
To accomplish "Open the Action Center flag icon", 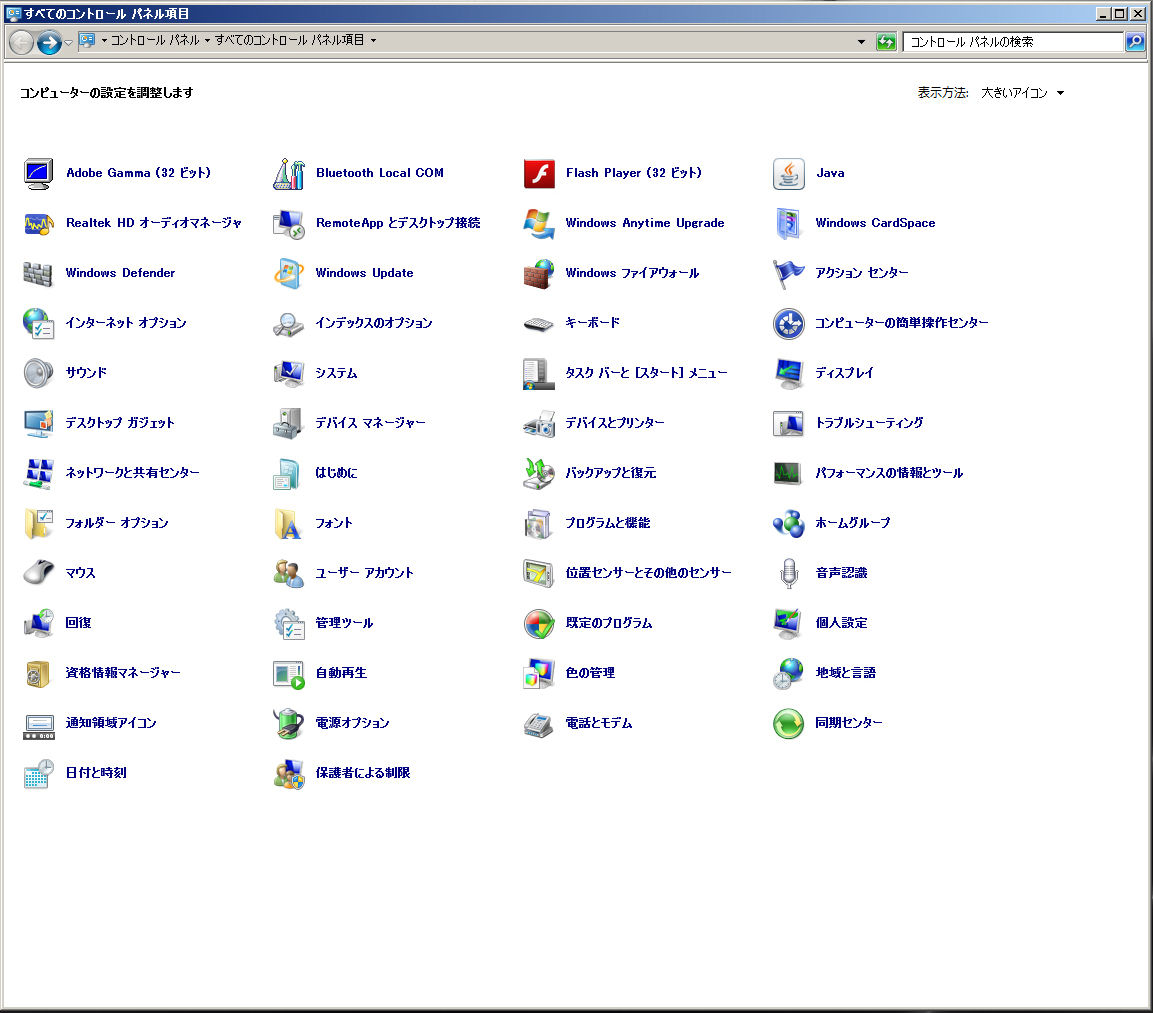I will (x=788, y=273).
